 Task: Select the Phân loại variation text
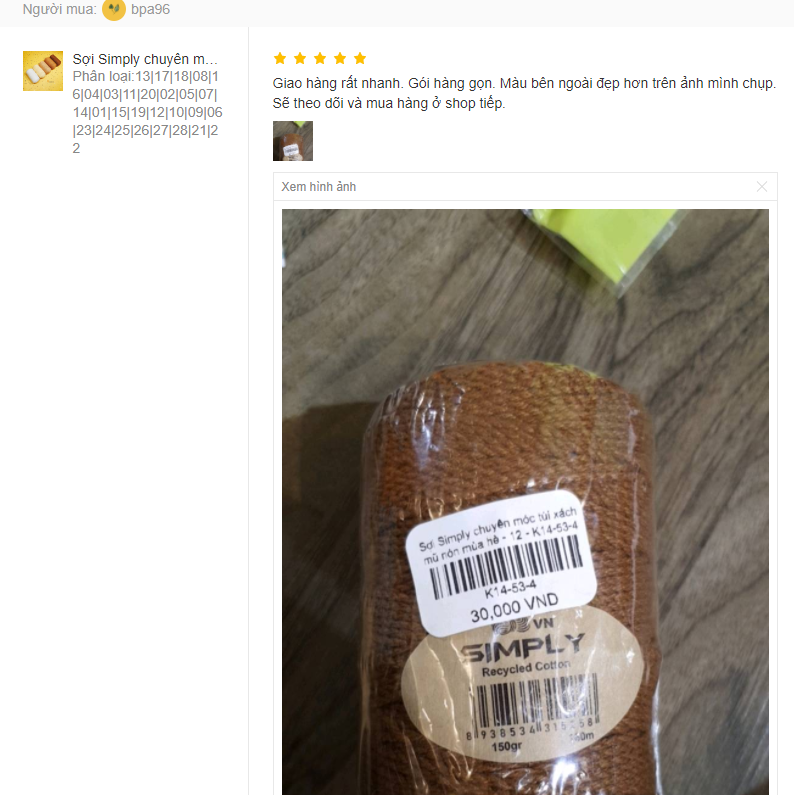(x=147, y=112)
